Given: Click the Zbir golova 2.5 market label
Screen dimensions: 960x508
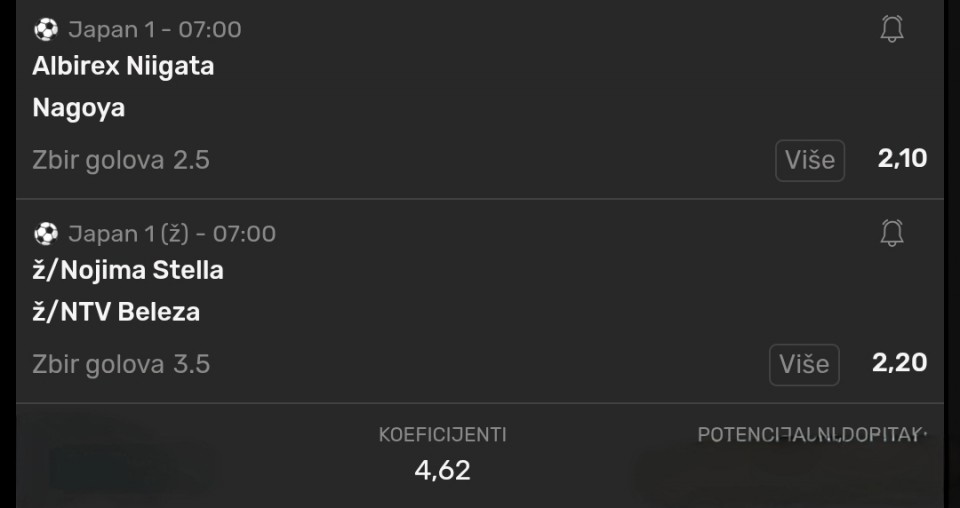Looking at the screenshot, I should click(x=121, y=160).
